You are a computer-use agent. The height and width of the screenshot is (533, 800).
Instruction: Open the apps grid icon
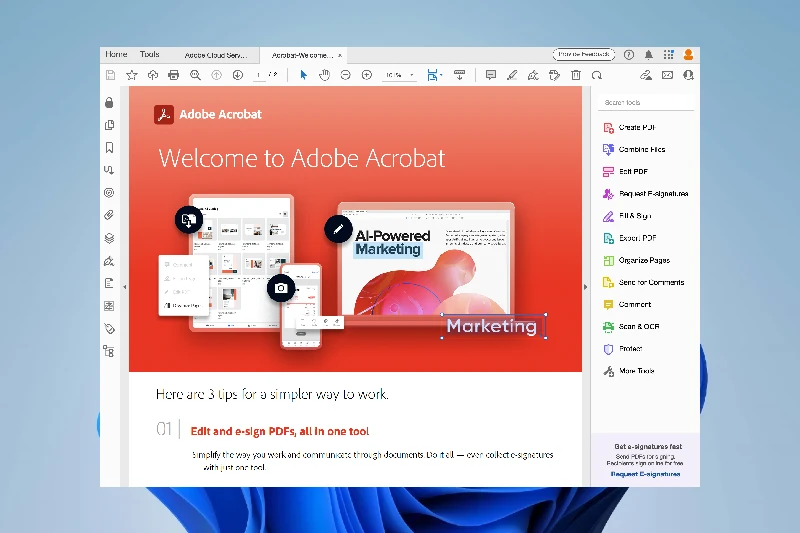point(668,55)
